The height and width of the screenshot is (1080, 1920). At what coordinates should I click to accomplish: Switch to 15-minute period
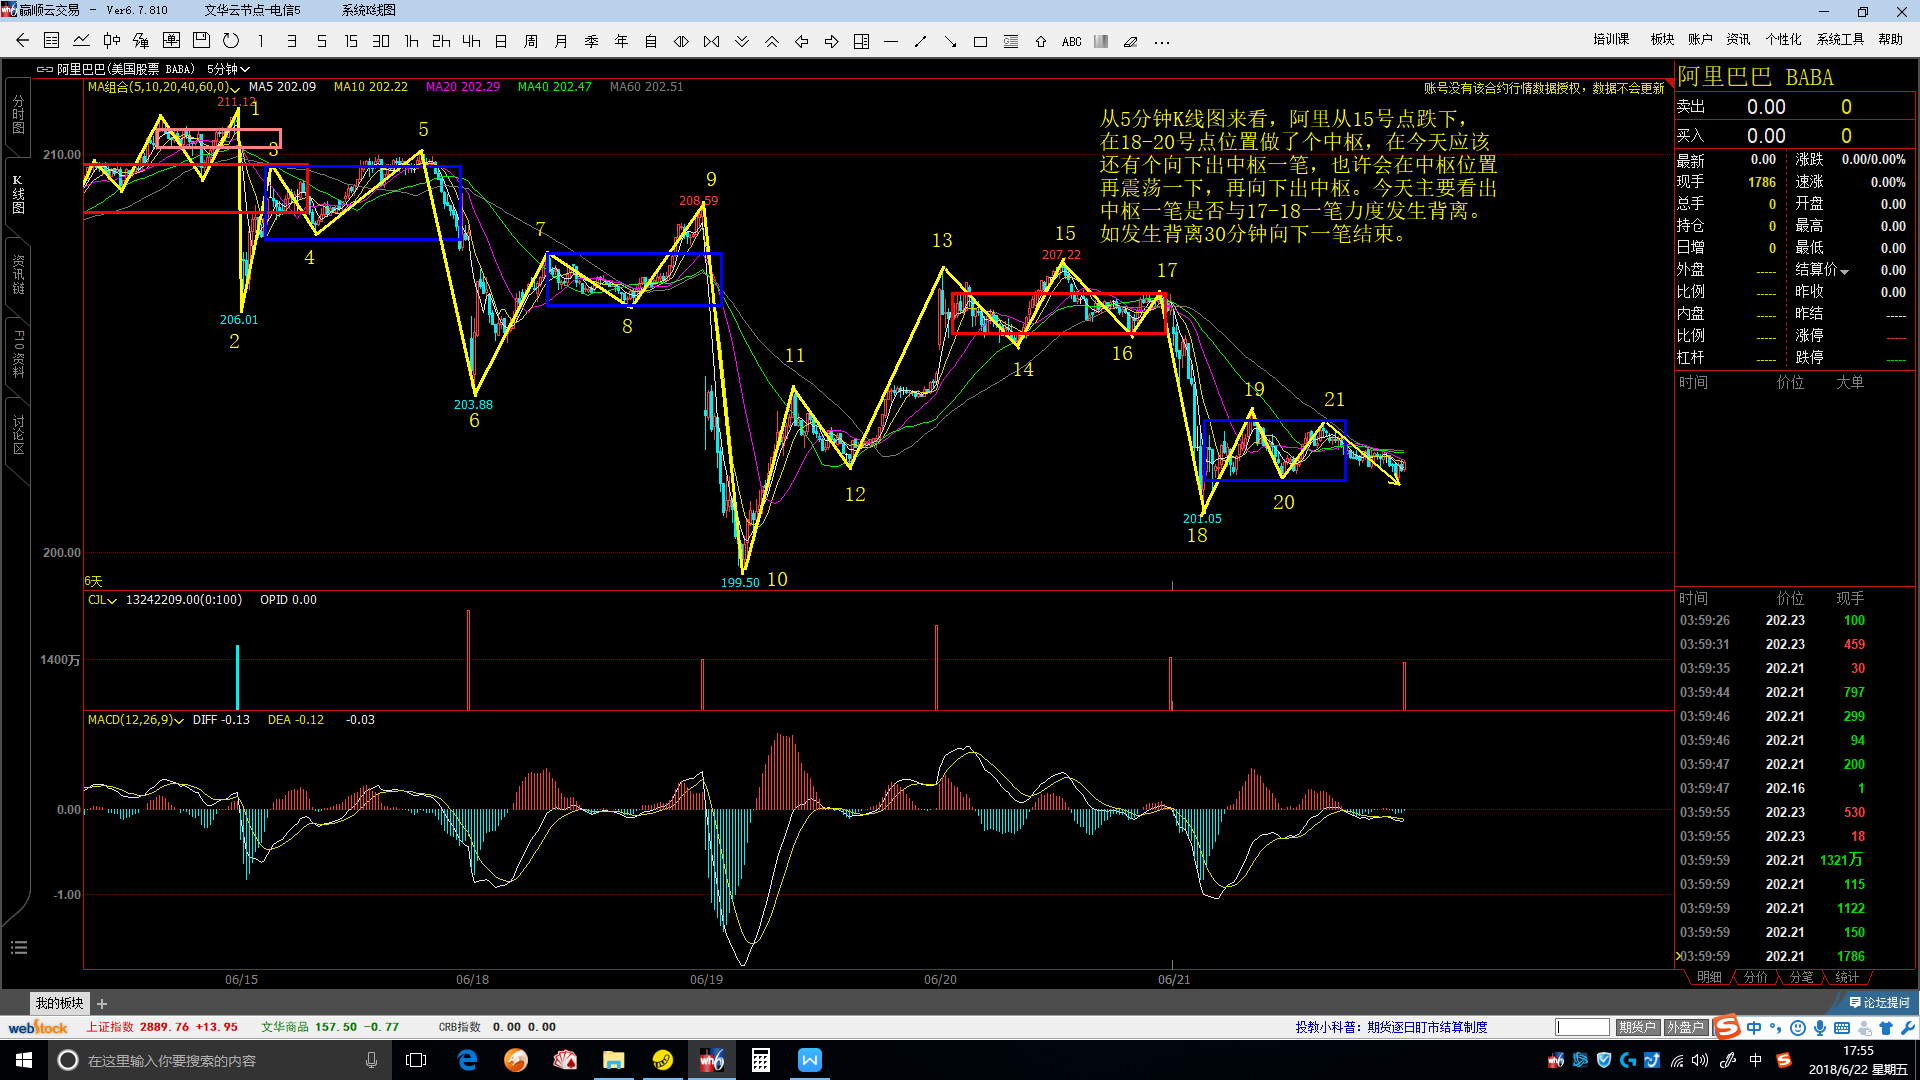(x=351, y=41)
